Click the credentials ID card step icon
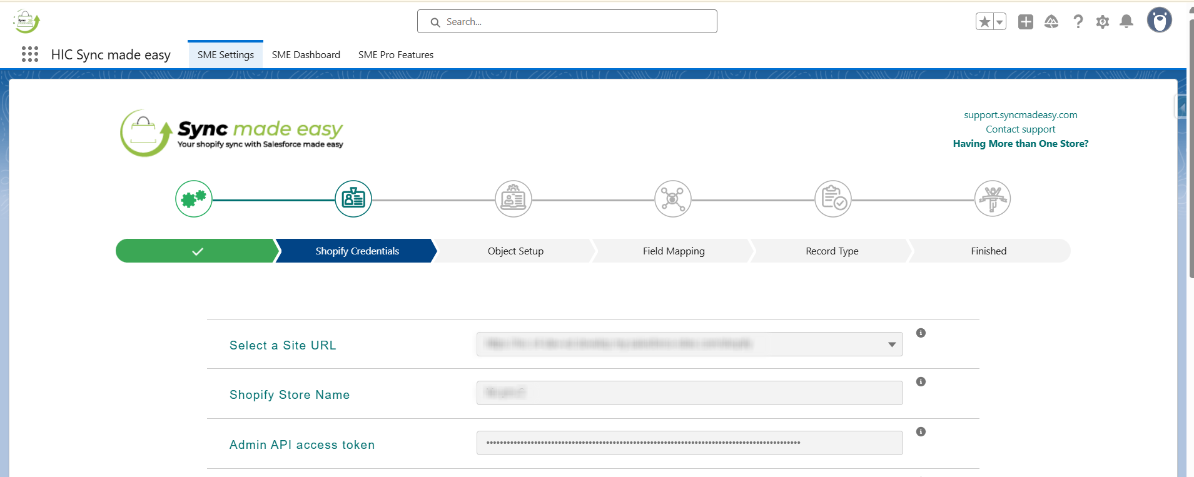This screenshot has height=477, width=1194. 354,199
